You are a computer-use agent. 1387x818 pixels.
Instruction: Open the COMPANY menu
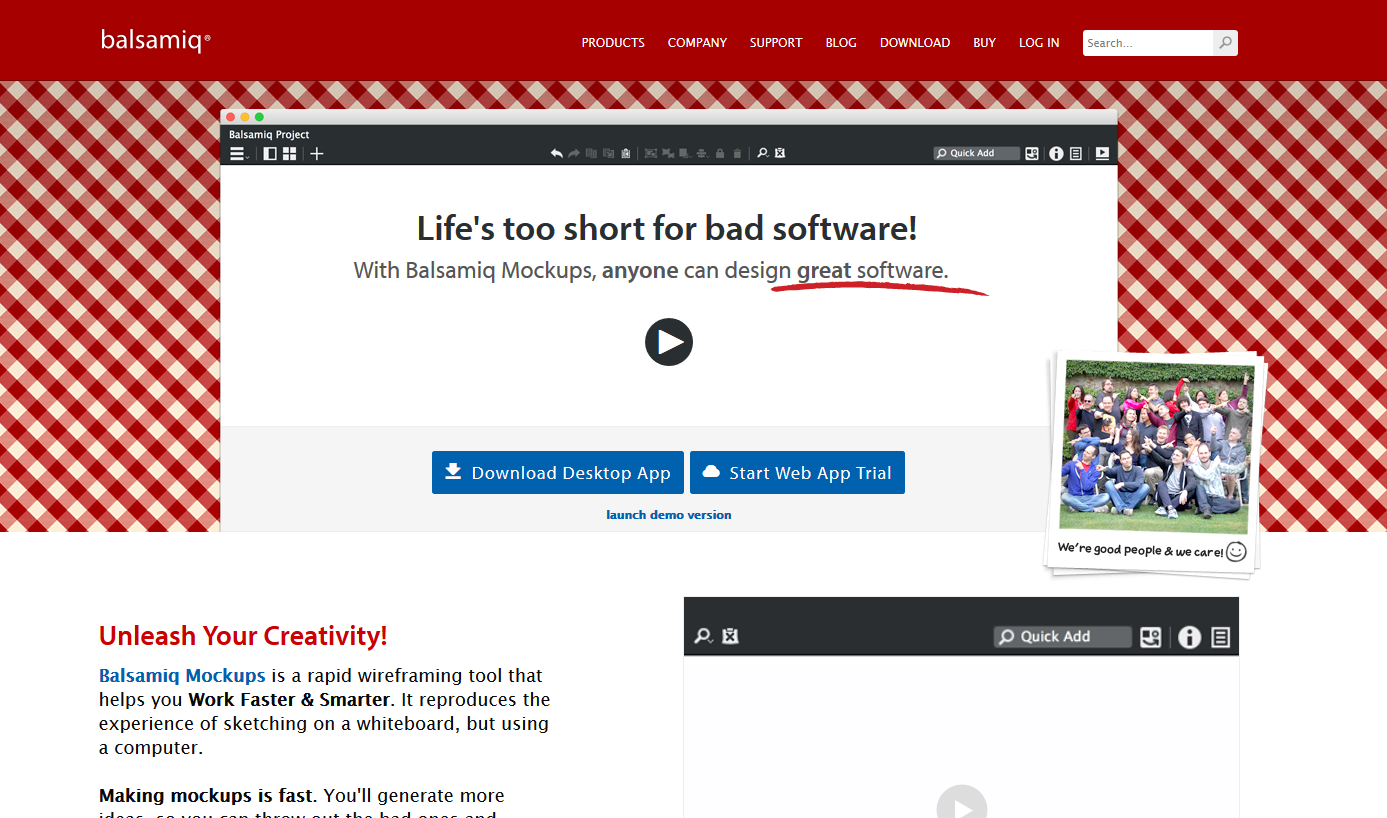[697, 43]
